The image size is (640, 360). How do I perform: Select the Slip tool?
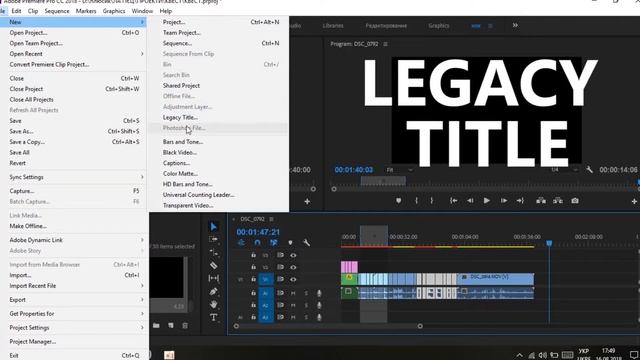tap(213, 278)
